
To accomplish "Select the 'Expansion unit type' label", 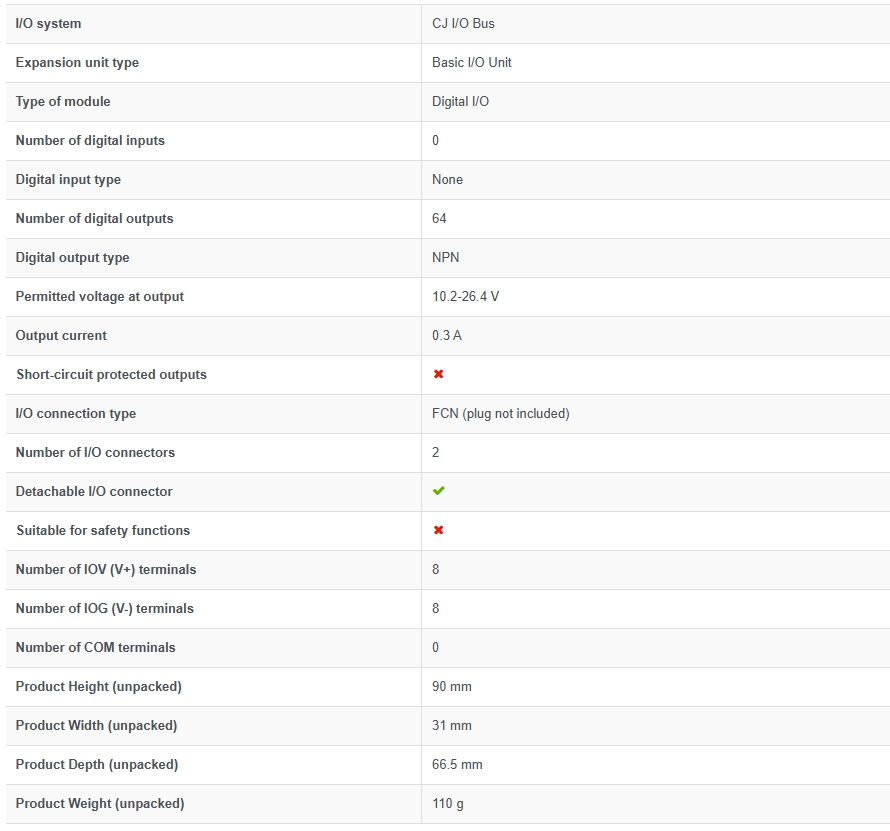I will (x=77, y=63).
